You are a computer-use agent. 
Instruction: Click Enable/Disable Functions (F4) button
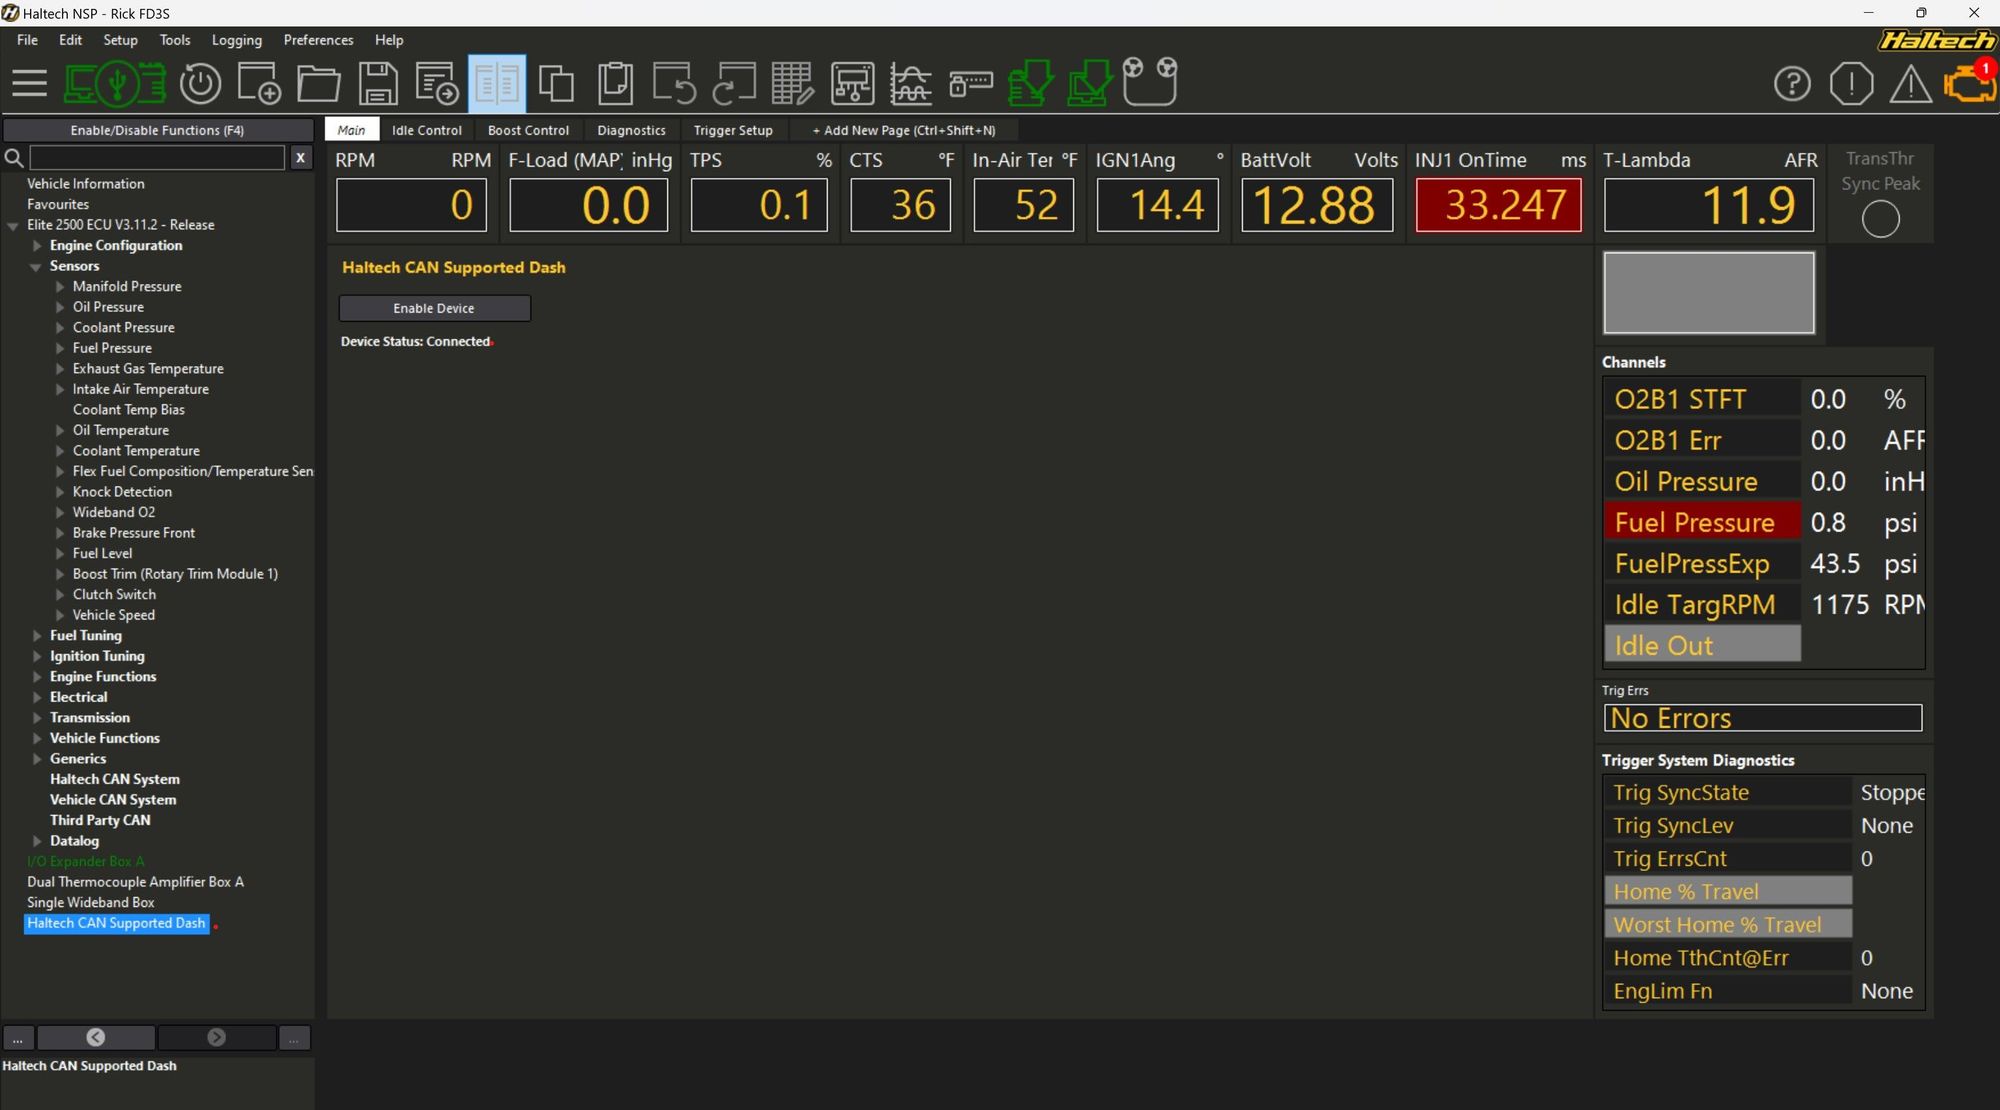coord(157,130)
